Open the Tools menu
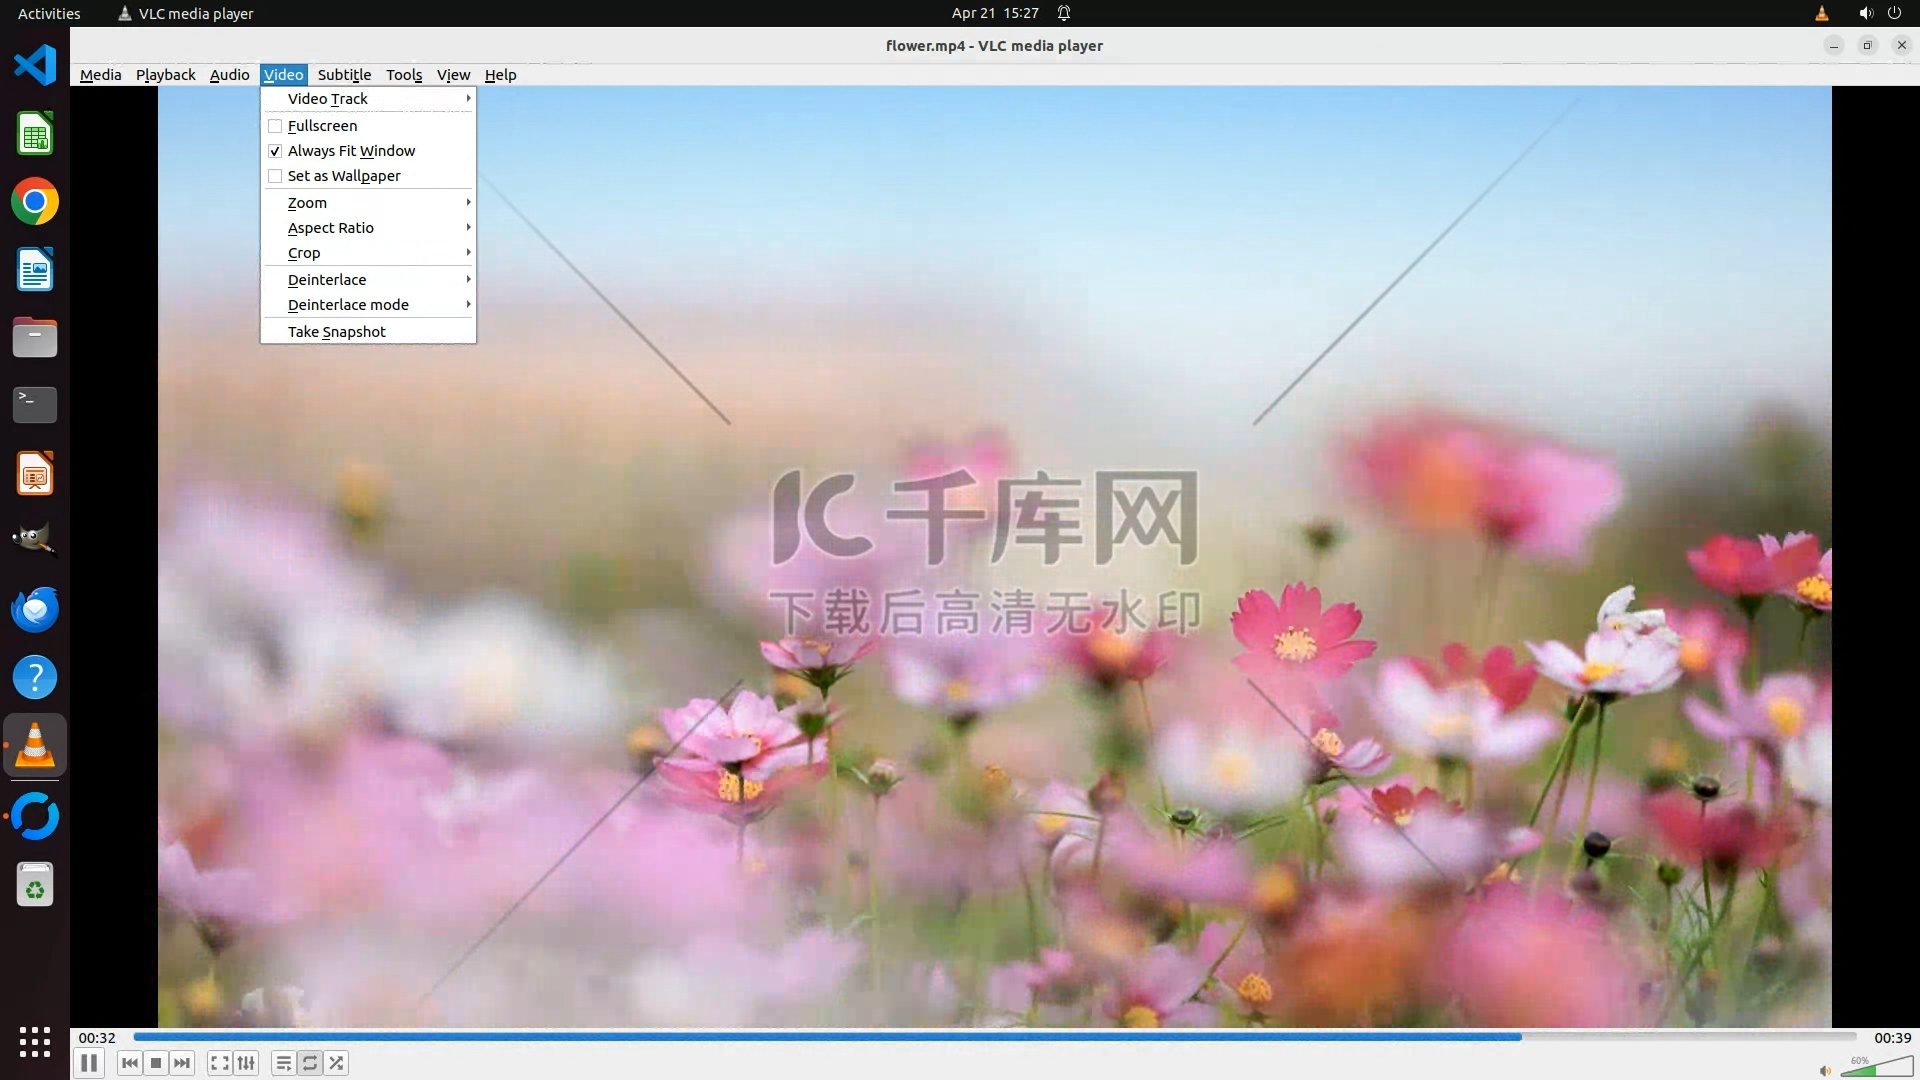Image resolution: width=1920 pixels, height=1080 pixels. [404, 75]
